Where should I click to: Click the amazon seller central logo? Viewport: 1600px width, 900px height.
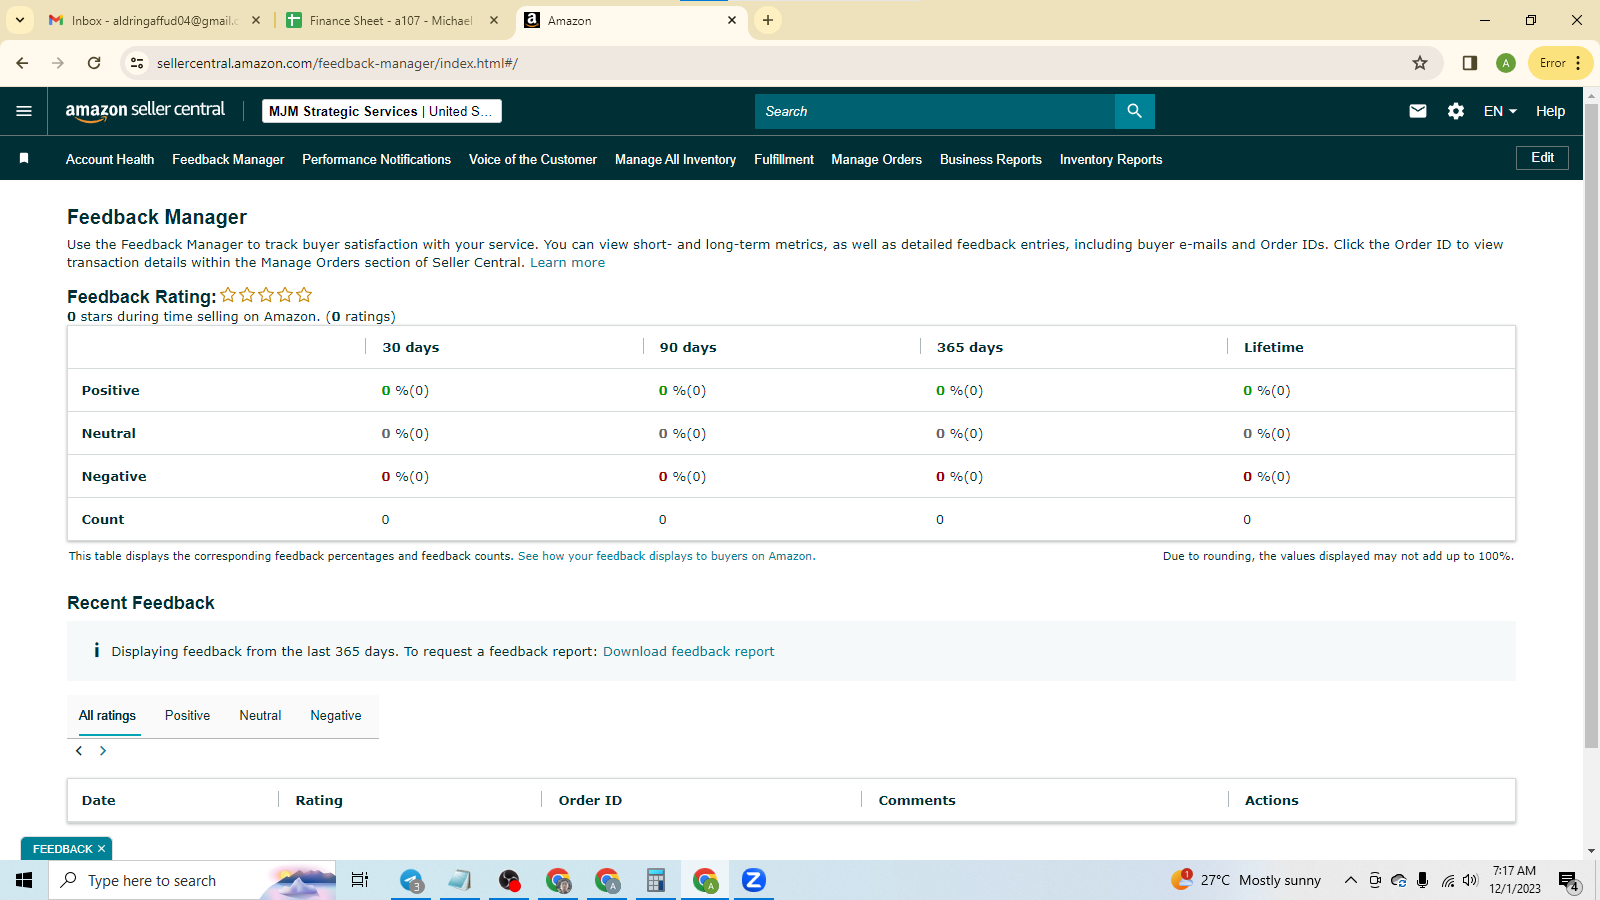coord(145,111)
